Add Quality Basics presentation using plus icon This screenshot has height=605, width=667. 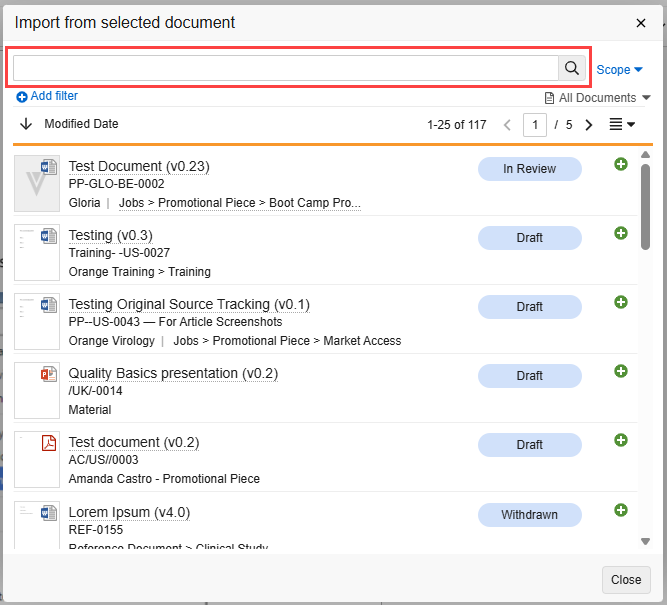[621, 371]
